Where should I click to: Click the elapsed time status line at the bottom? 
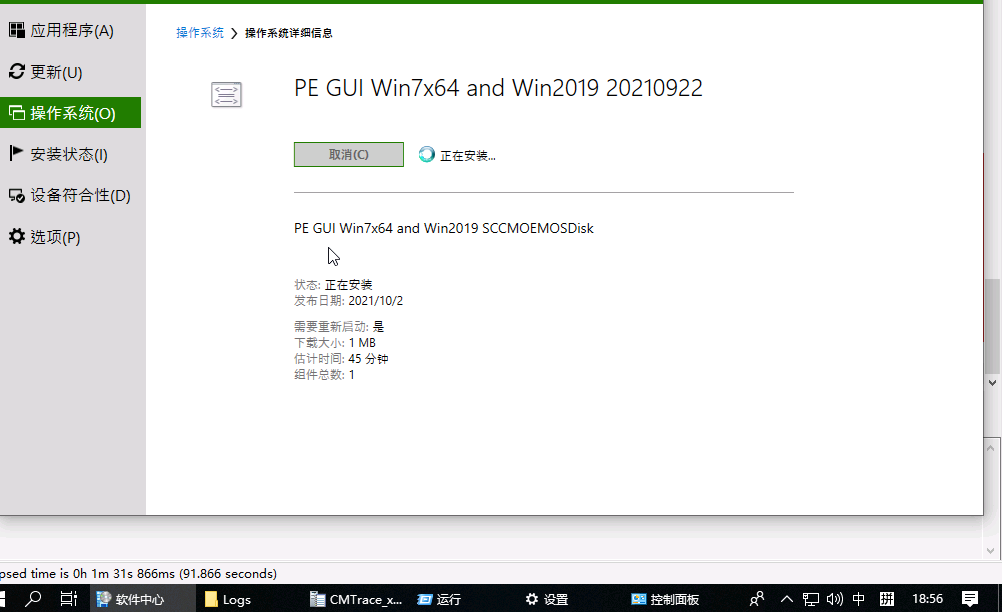[x=139, y=573]
